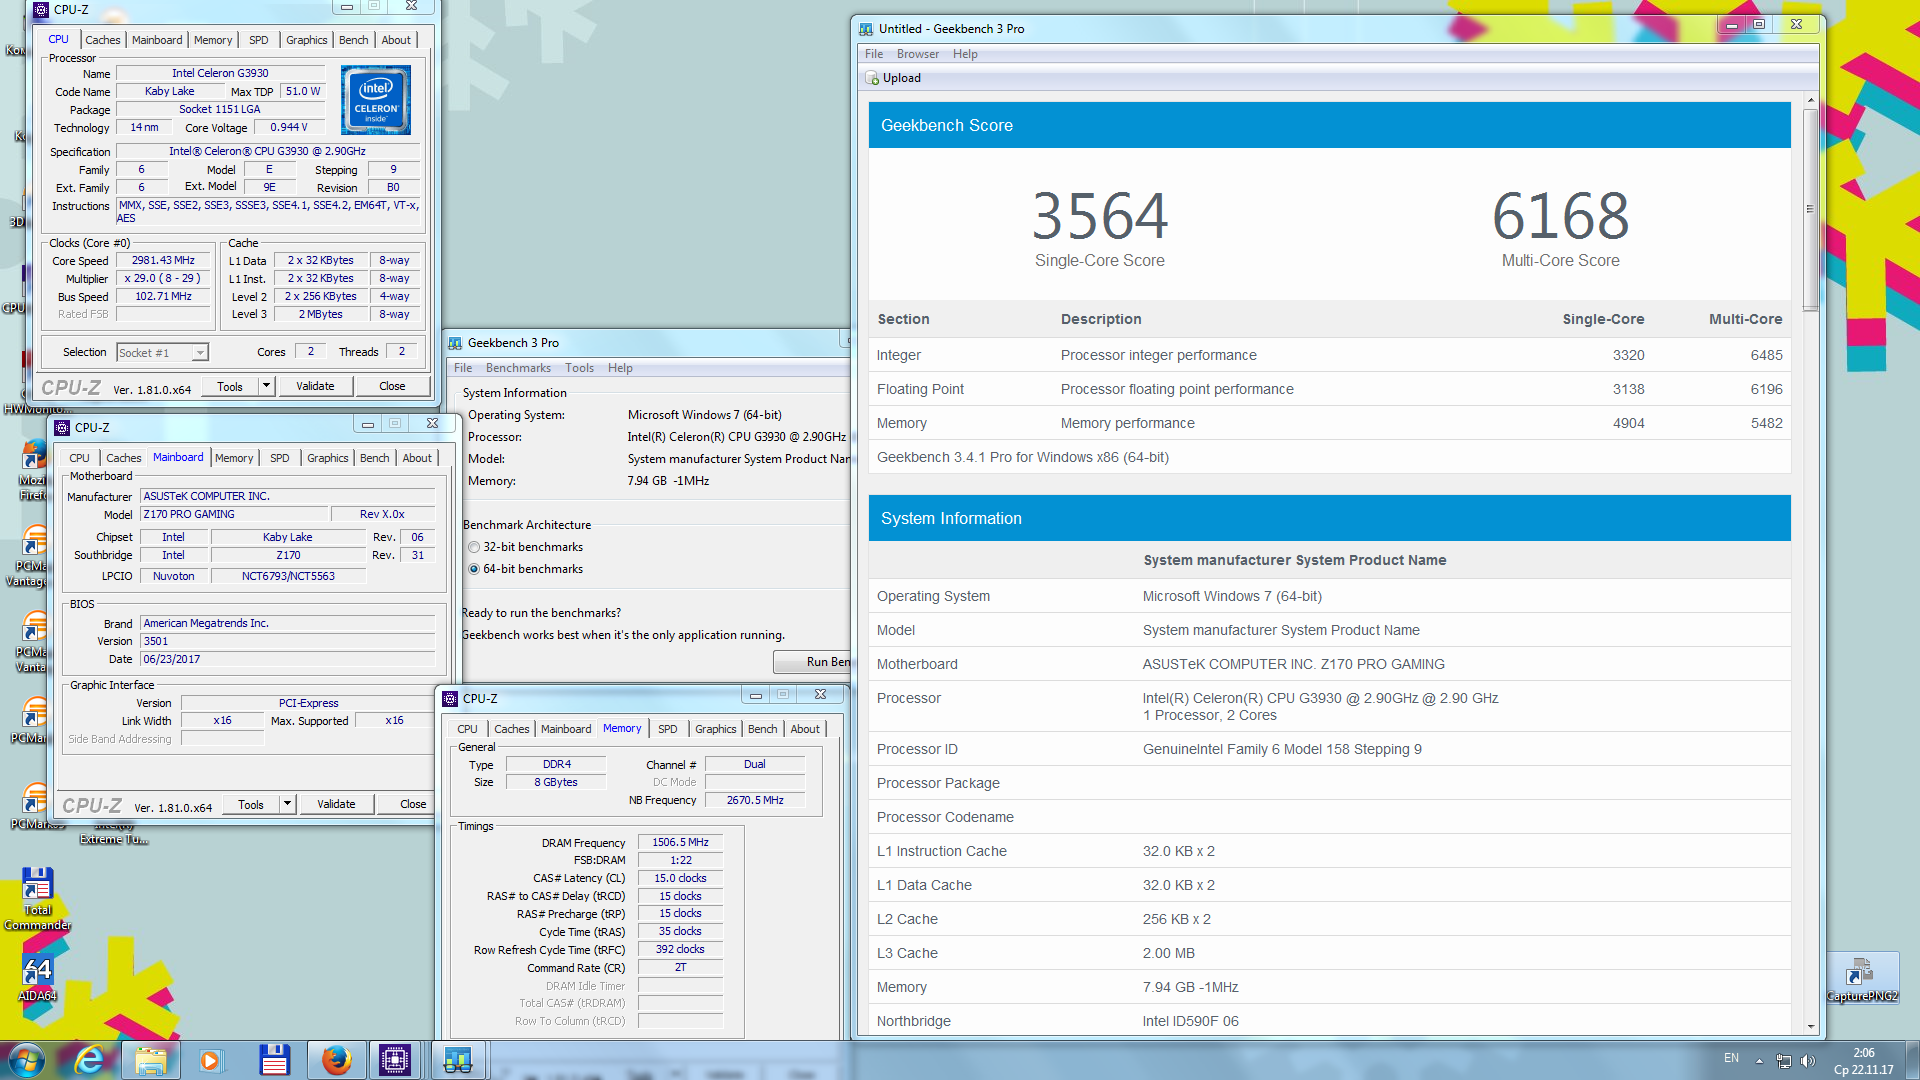Image resolution: width=1920 pixels, height=1080 pixels.
Task: Open the Mozilla Firefox desktop shortcut
Action: [x=33, y=470]
